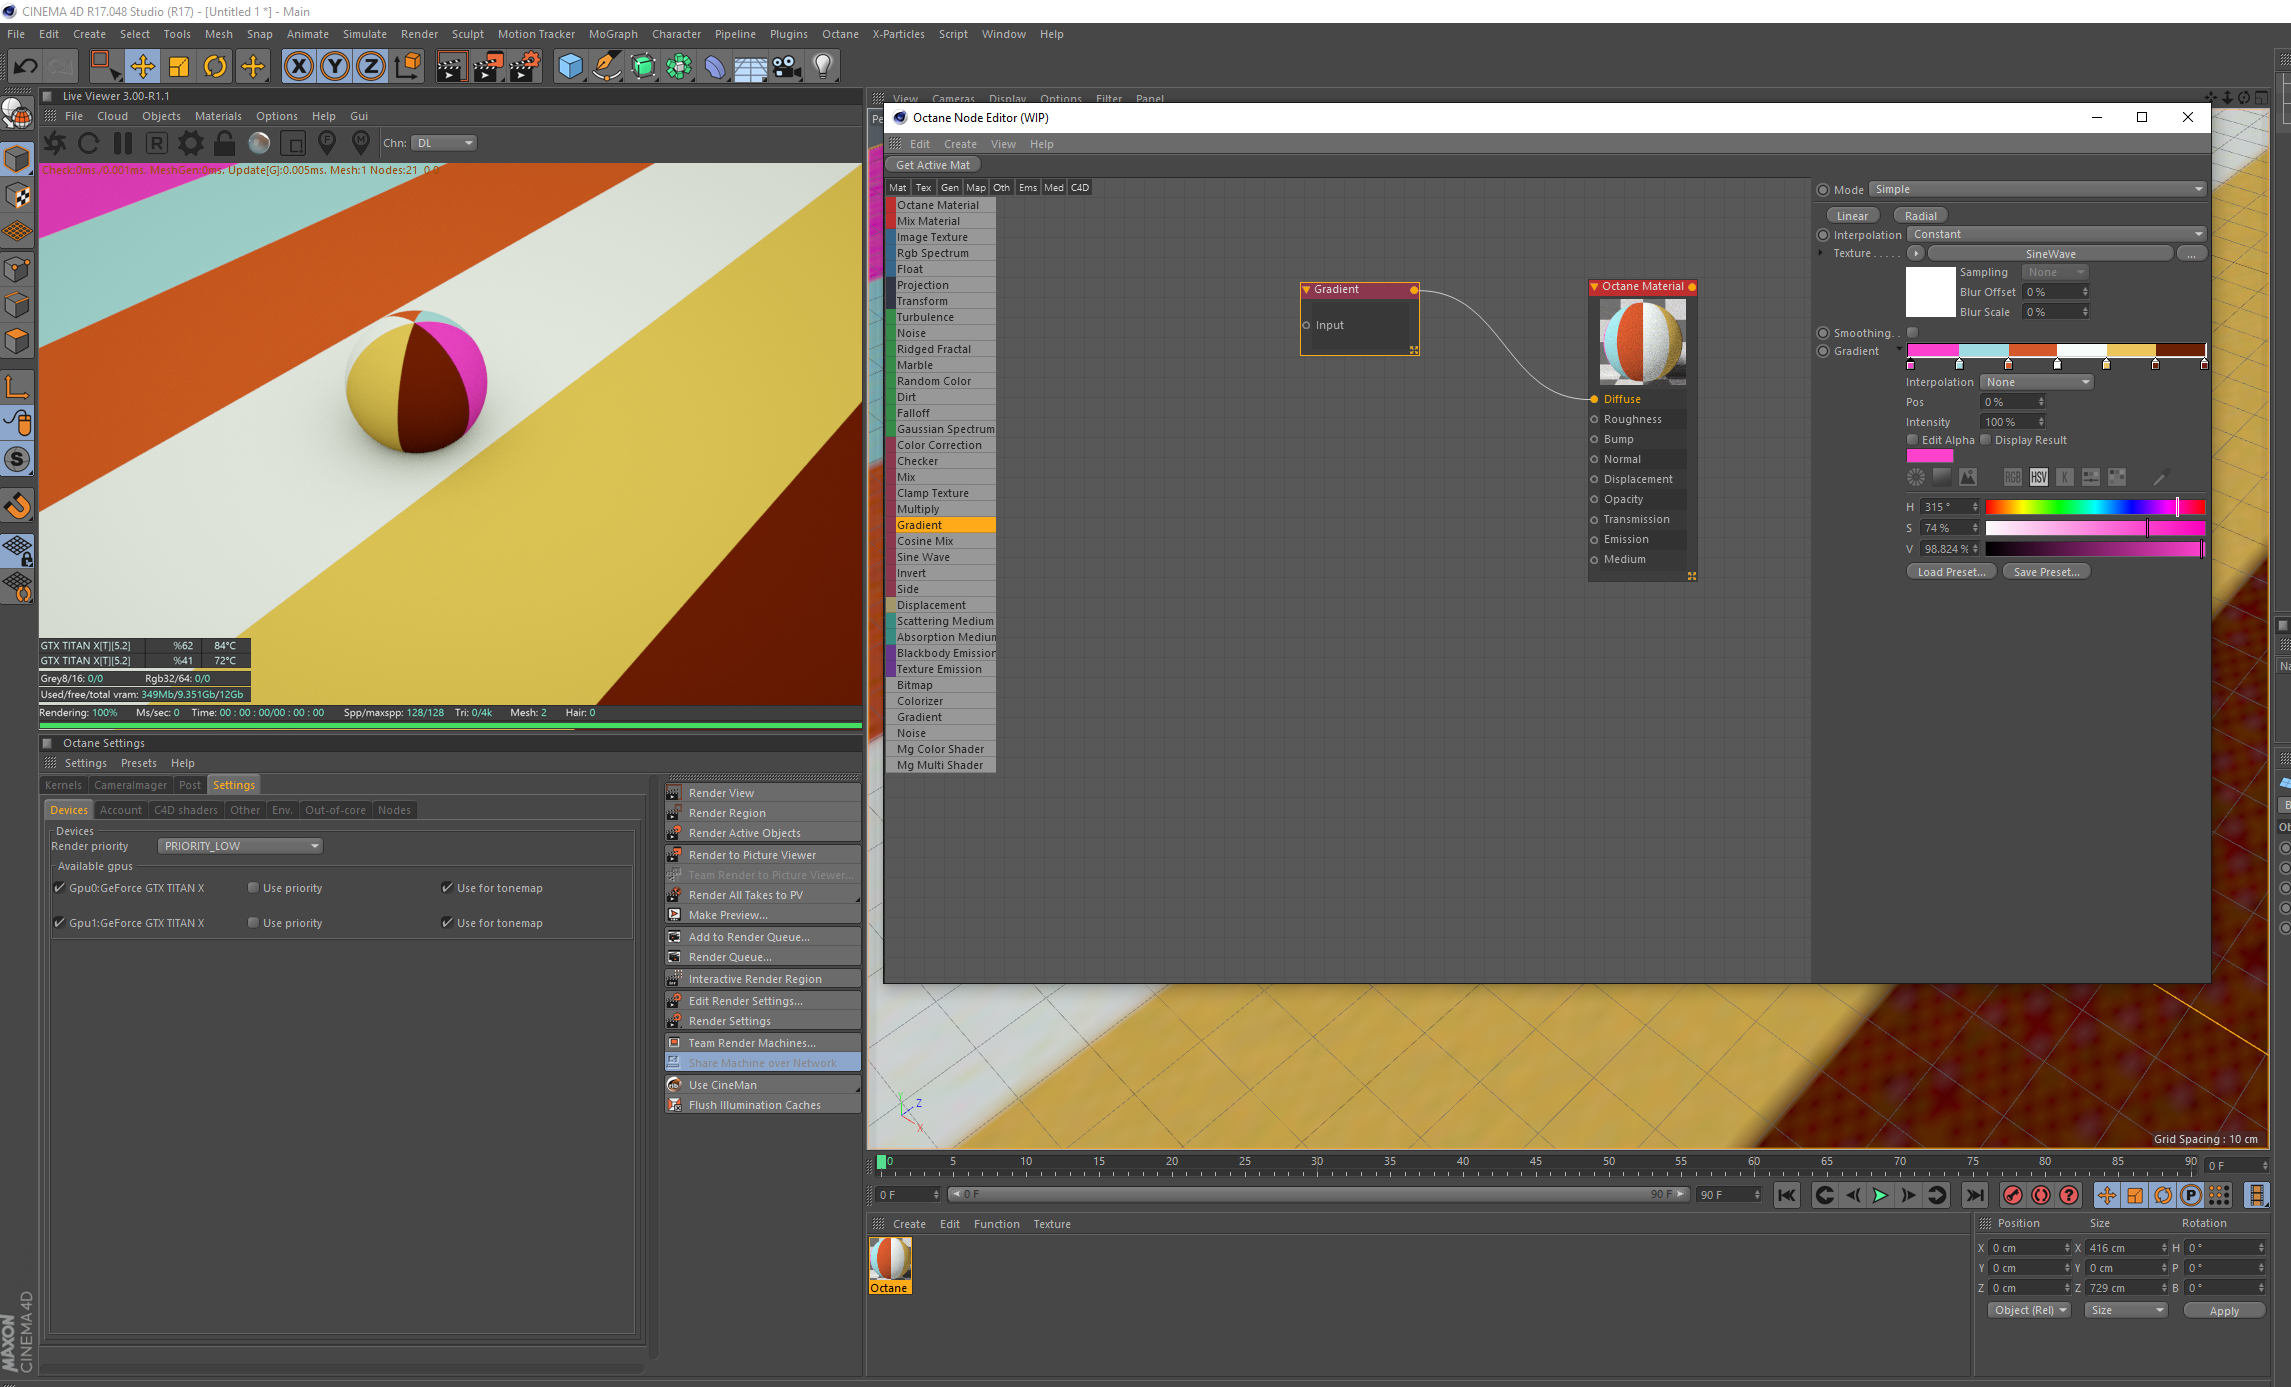Open the Render priority dropdown
The image size is (2291, 1387).
240,846
